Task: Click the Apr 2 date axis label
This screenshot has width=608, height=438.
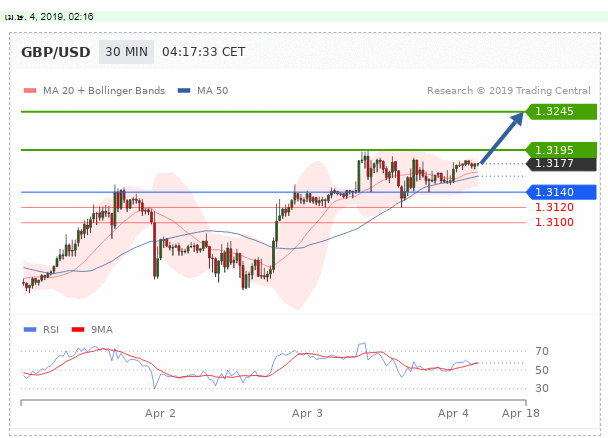Action: [160, 413]
